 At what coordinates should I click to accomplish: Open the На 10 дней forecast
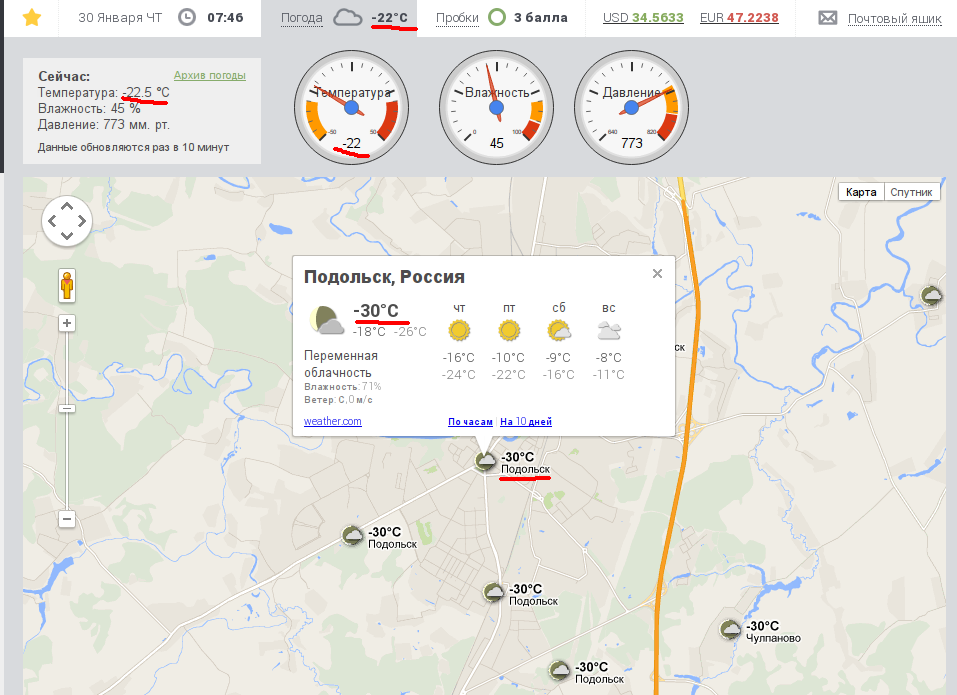(526, 422)
